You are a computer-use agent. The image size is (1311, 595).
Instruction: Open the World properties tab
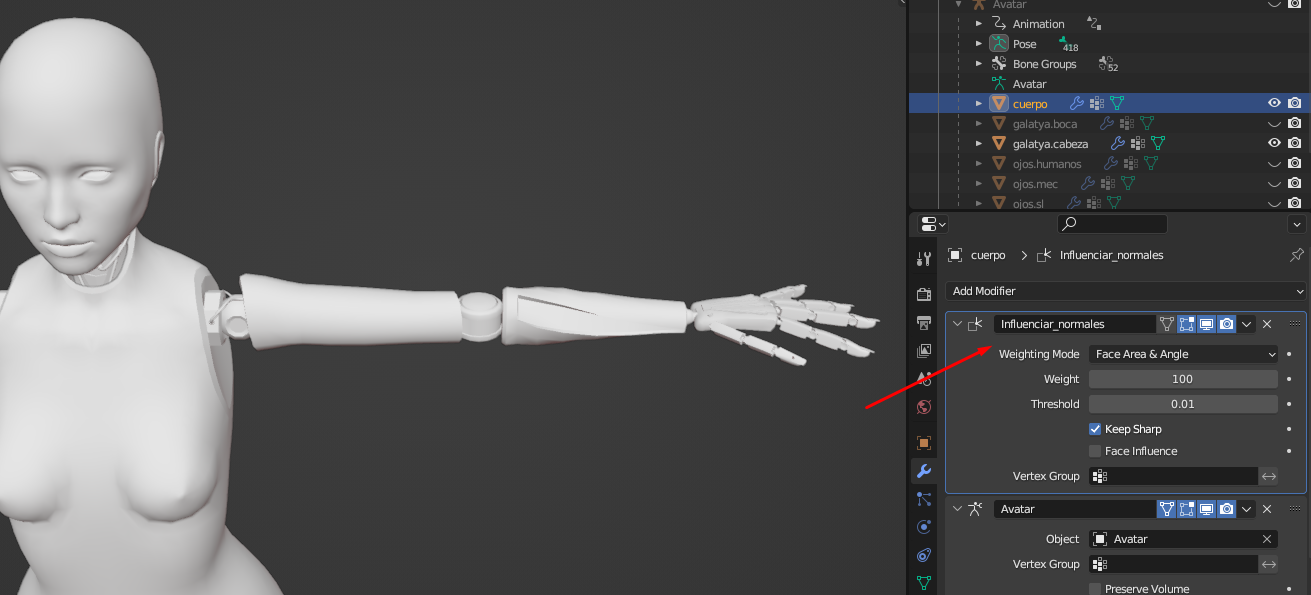pyautogui.click(x=924, y=407)
